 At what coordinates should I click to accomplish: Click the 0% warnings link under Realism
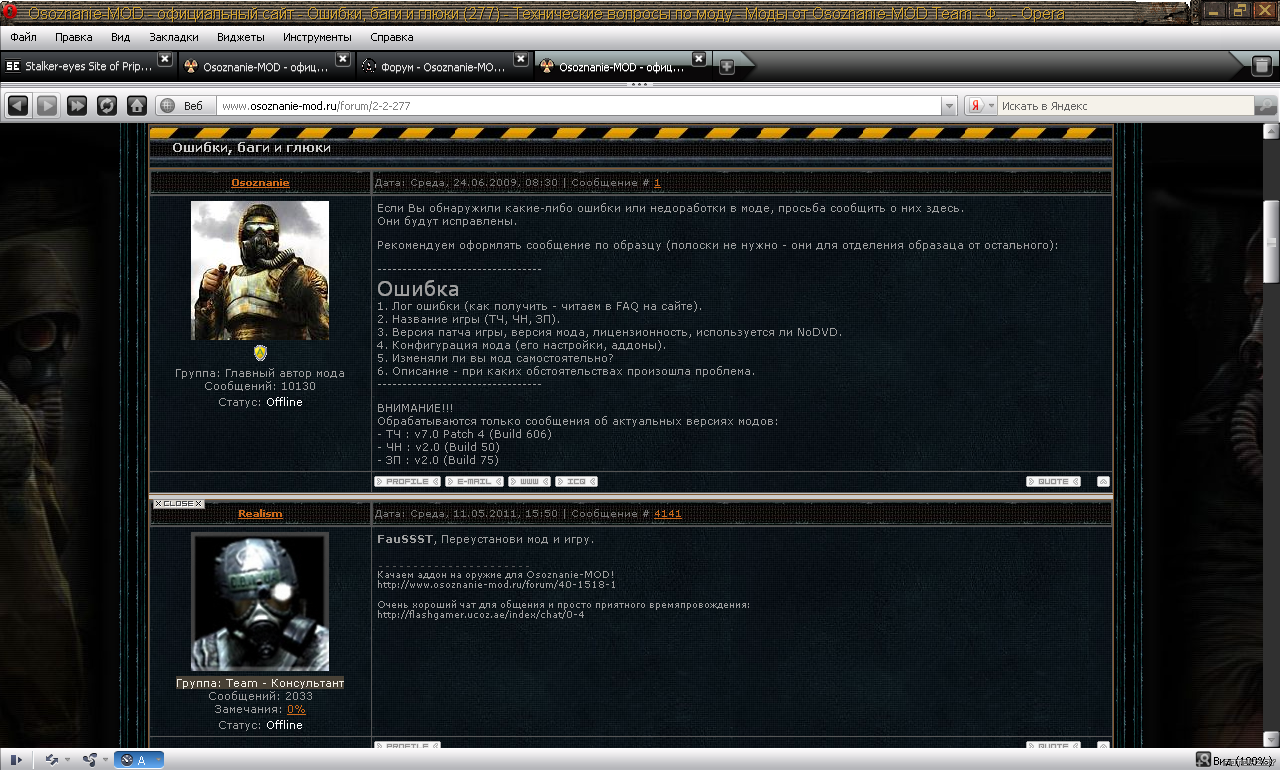[x=296, y=710]
